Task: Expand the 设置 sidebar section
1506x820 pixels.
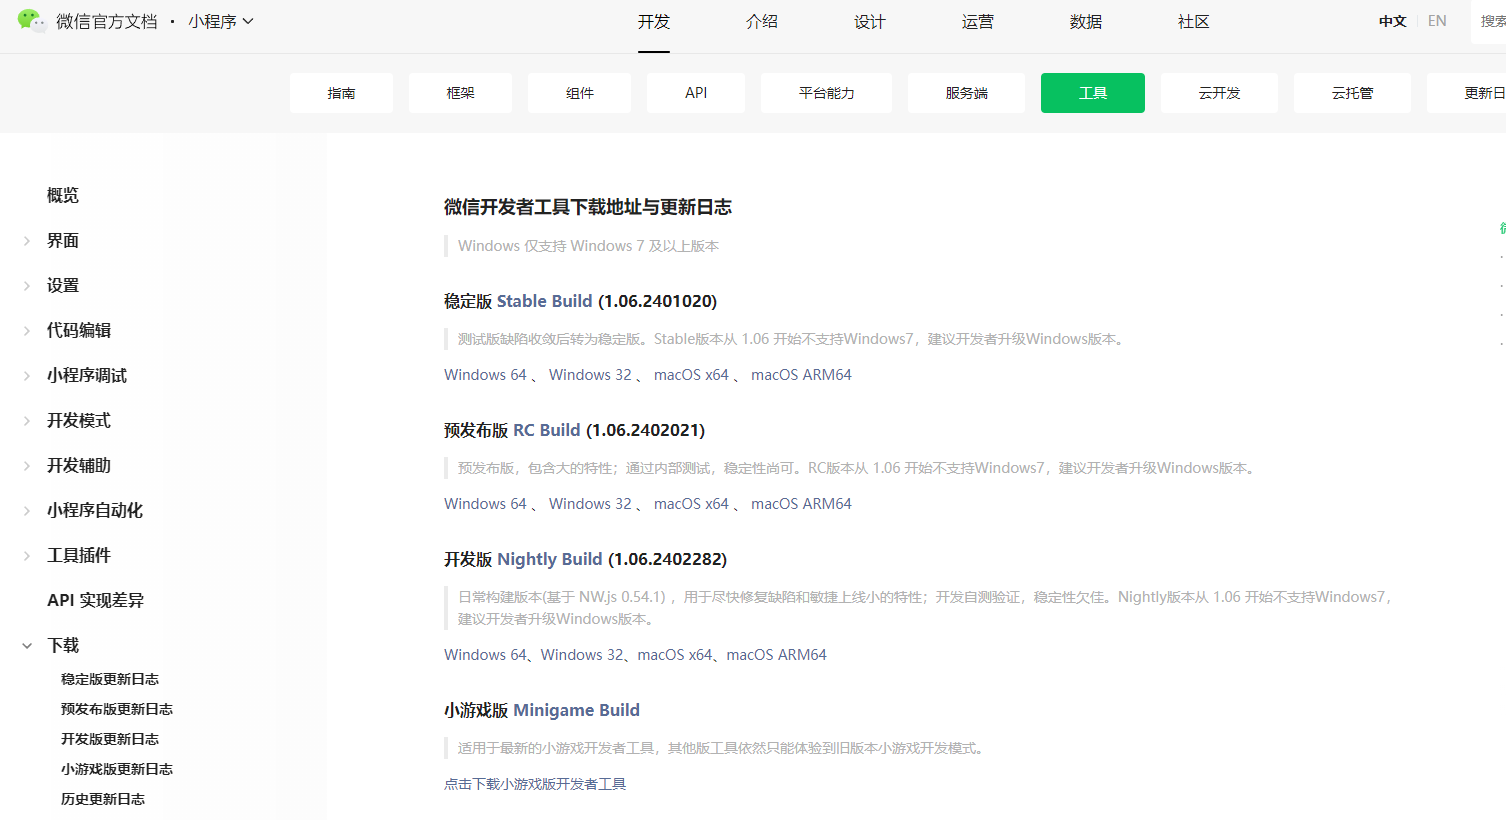Action: (x=63, y=285)
